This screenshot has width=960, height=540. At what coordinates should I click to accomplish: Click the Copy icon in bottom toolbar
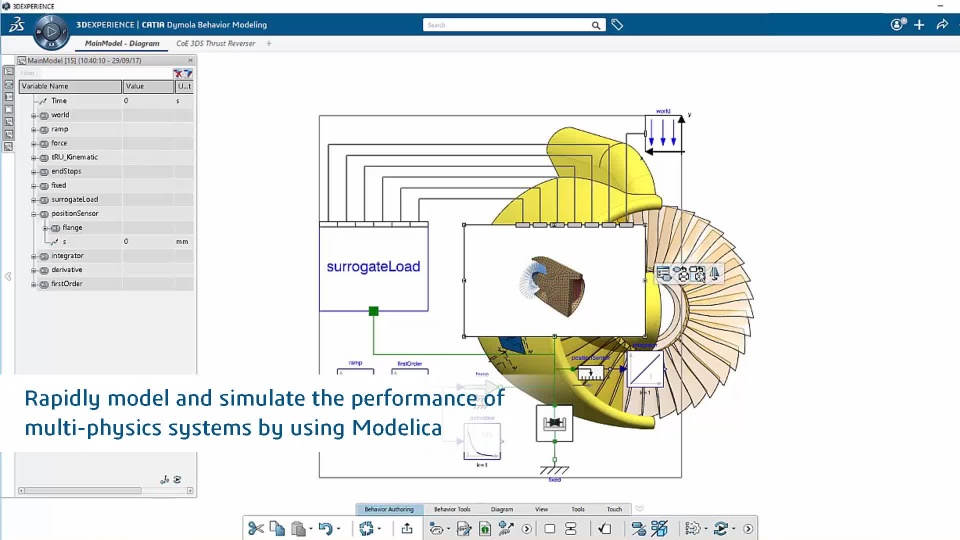[277, 528]
